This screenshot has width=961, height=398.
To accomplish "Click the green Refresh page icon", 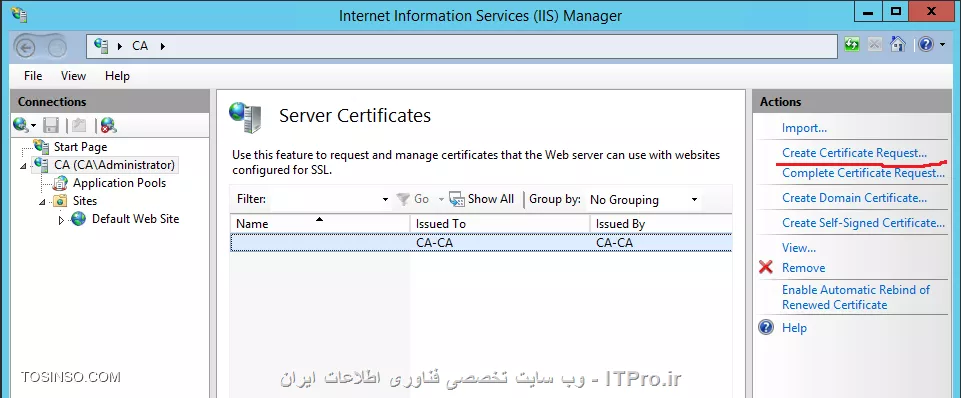I will (x=852, y=45).
